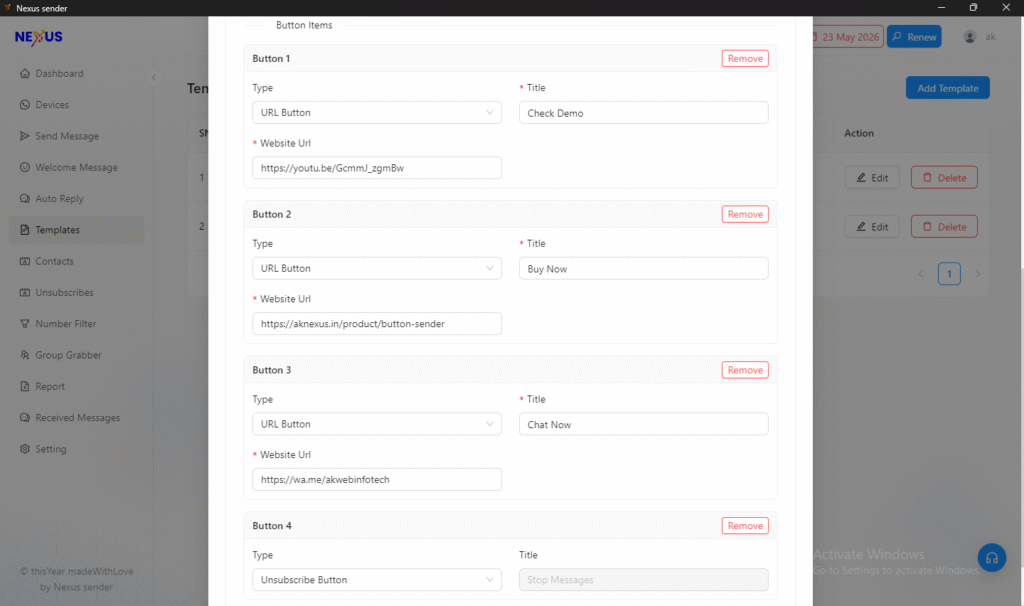Open the Group Grabber page
Screen dimensions: 1024x606
coord(76,355)
